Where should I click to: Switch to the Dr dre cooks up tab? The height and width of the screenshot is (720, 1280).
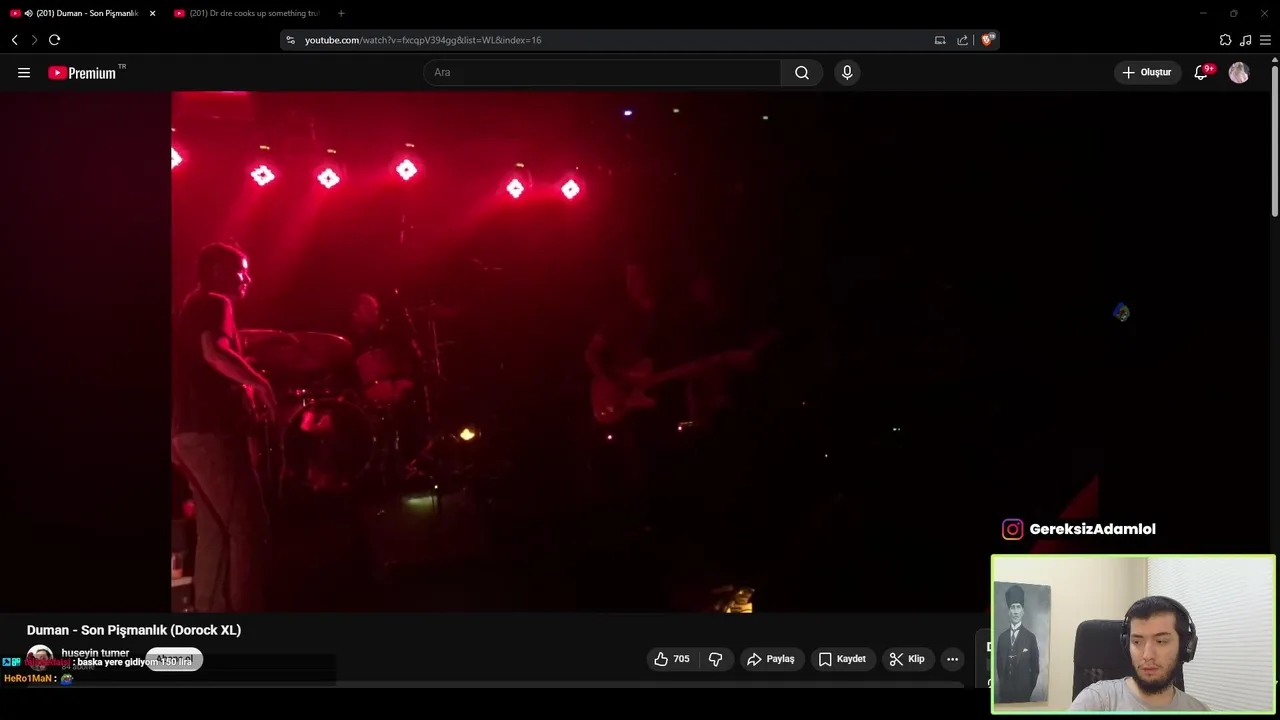point(246,13)
